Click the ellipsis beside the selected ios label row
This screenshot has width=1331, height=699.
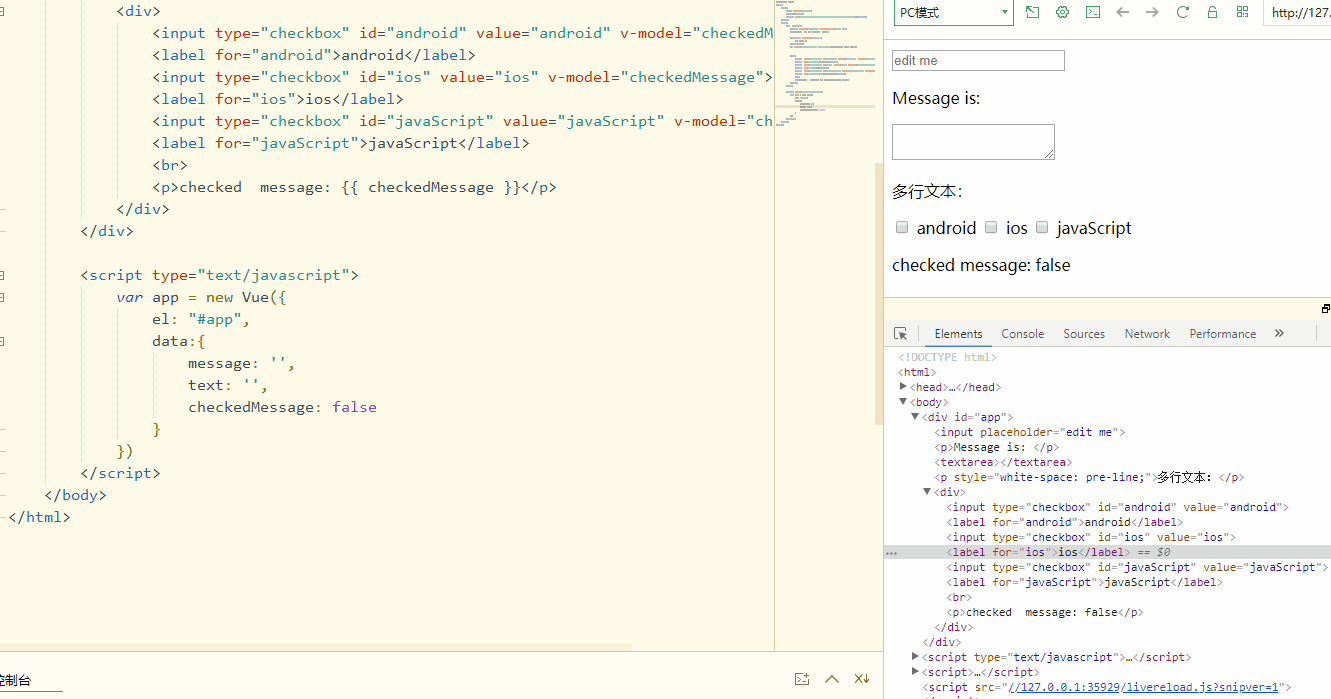point(891,552)
